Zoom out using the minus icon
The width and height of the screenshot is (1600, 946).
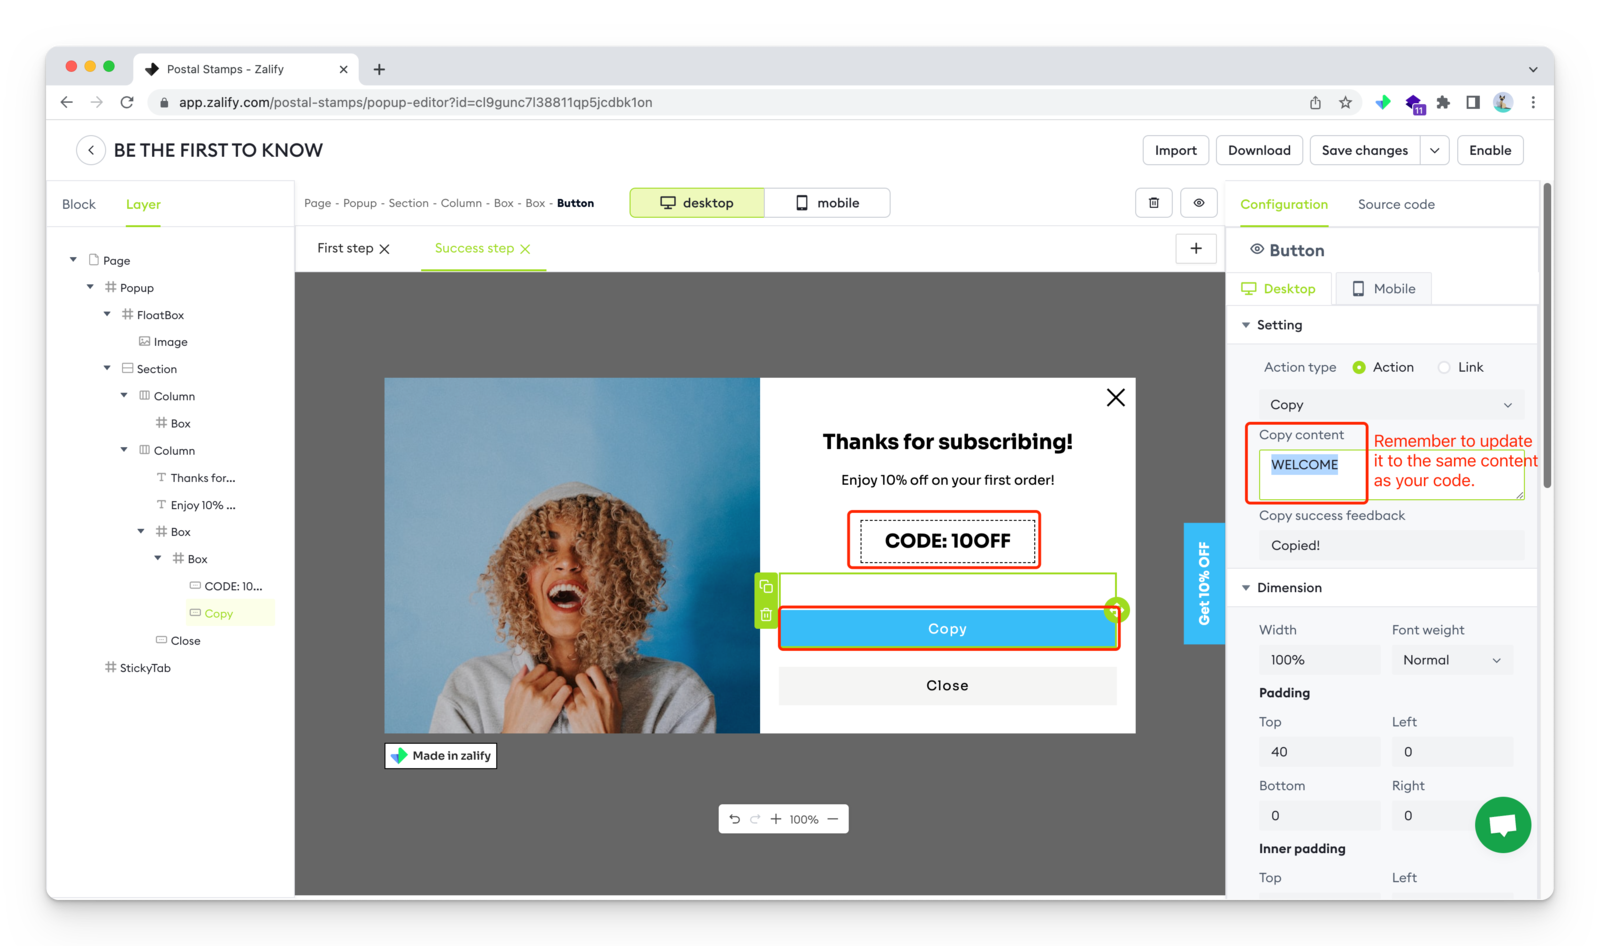pos(833,819)
